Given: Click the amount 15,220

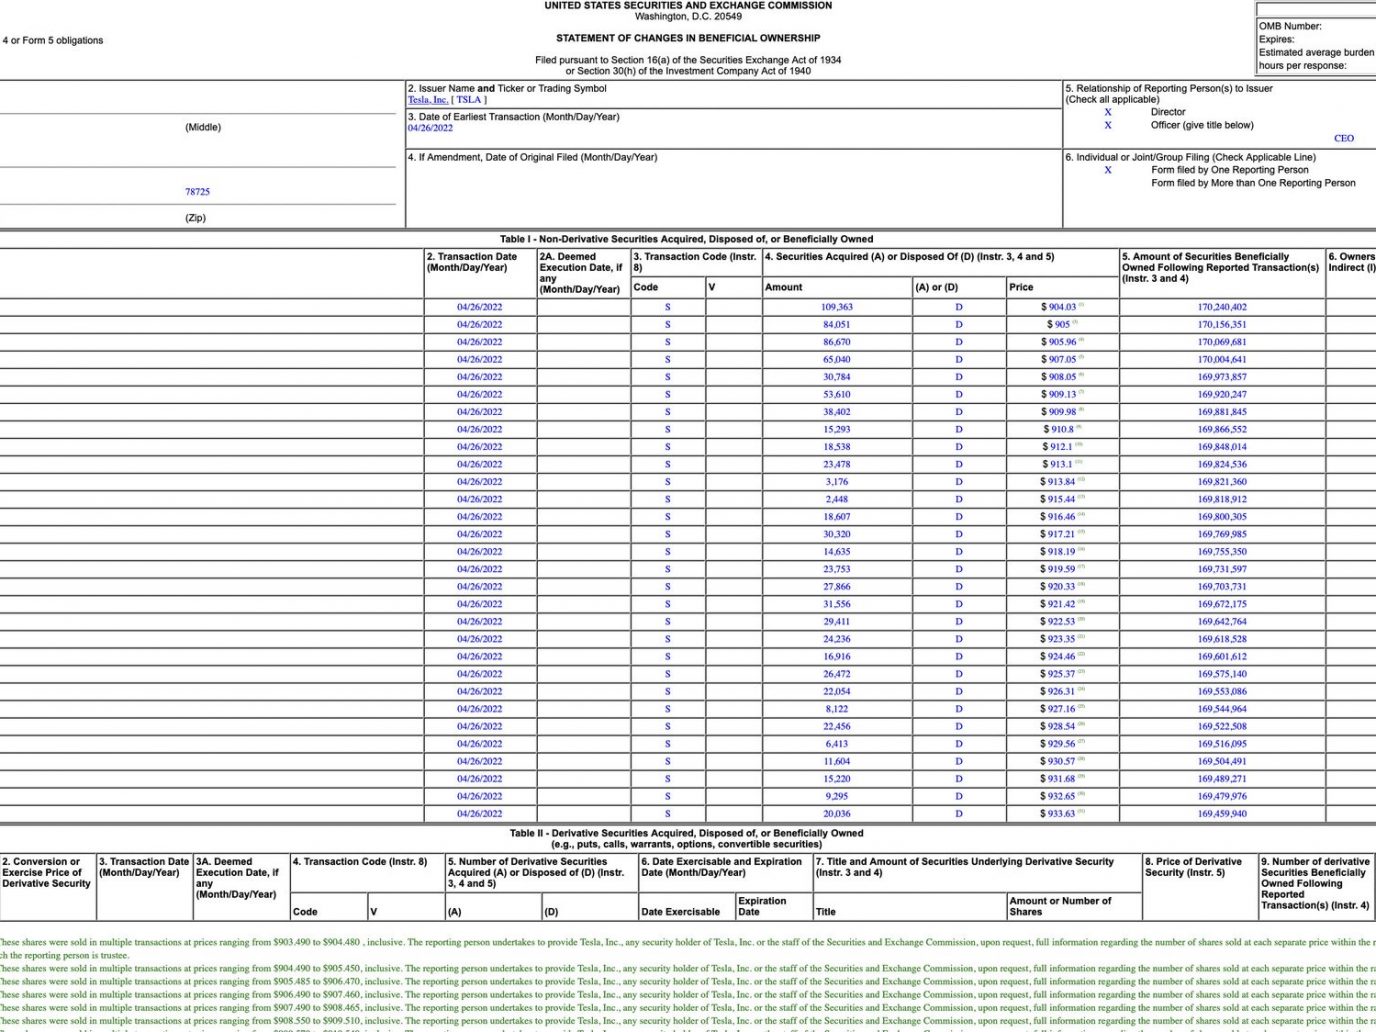Looking at the screenshot, I should (x=837, y=779).
